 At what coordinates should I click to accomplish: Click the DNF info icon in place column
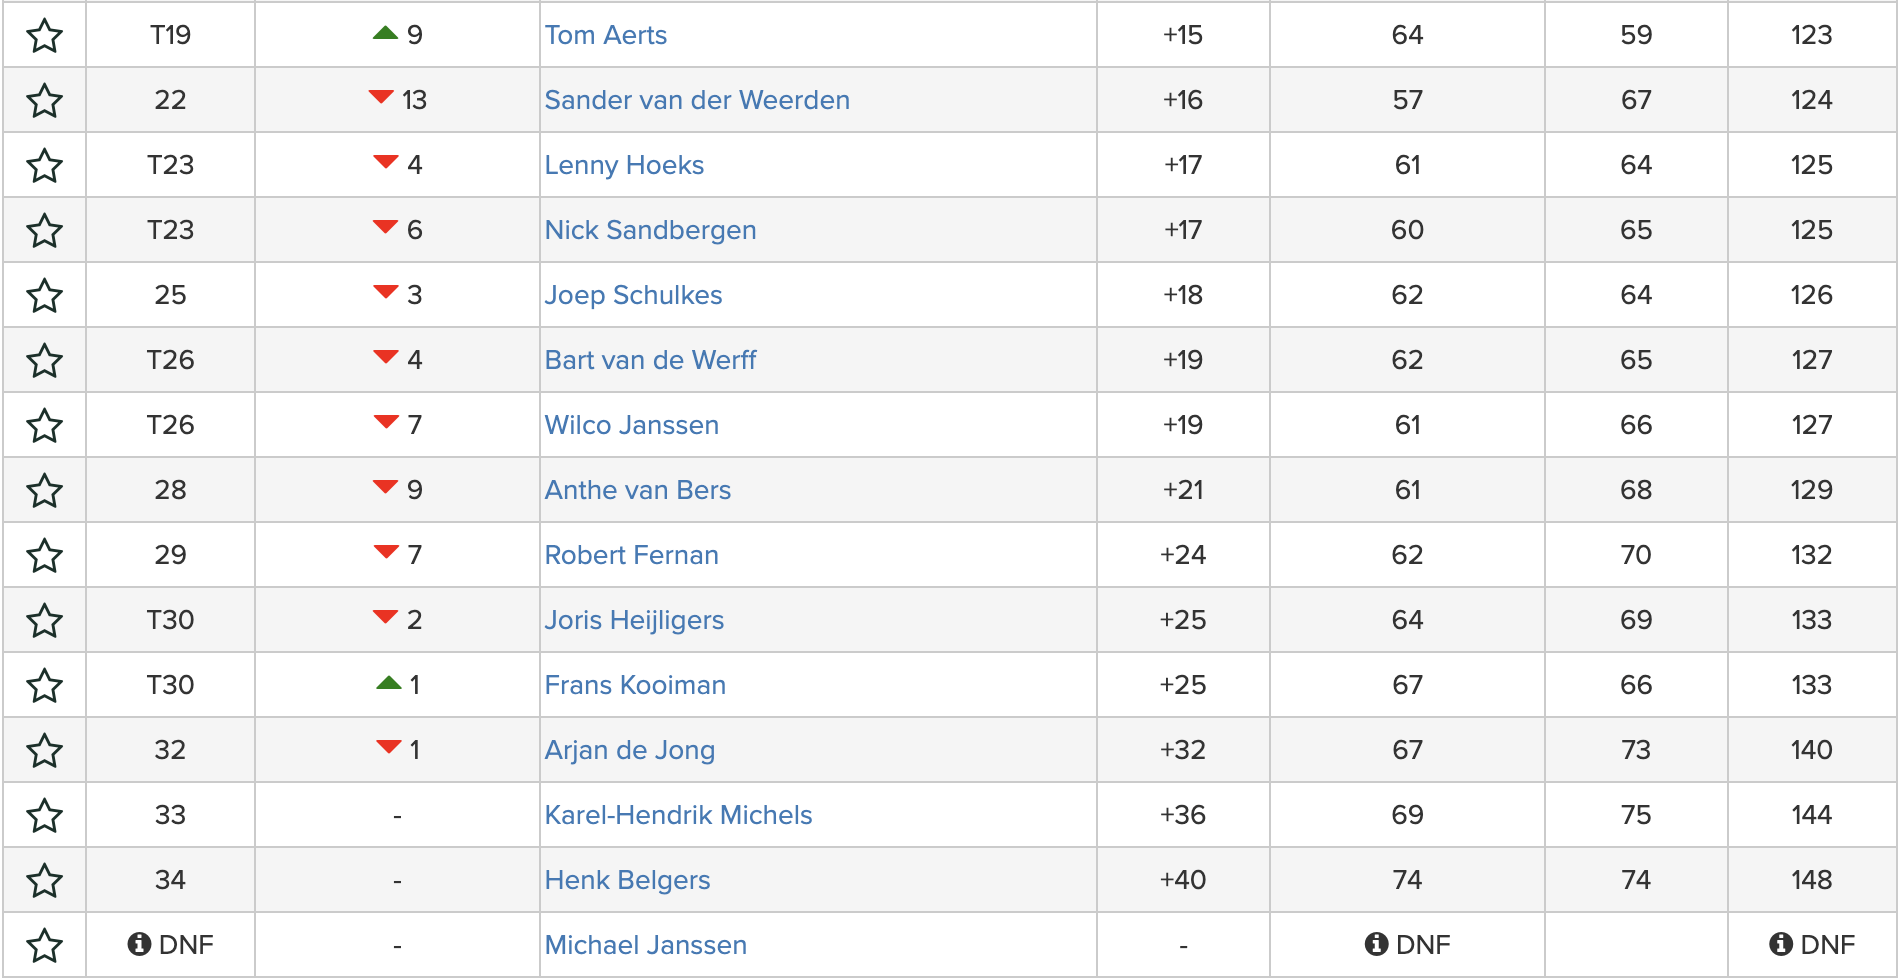(x=139, y=944)
